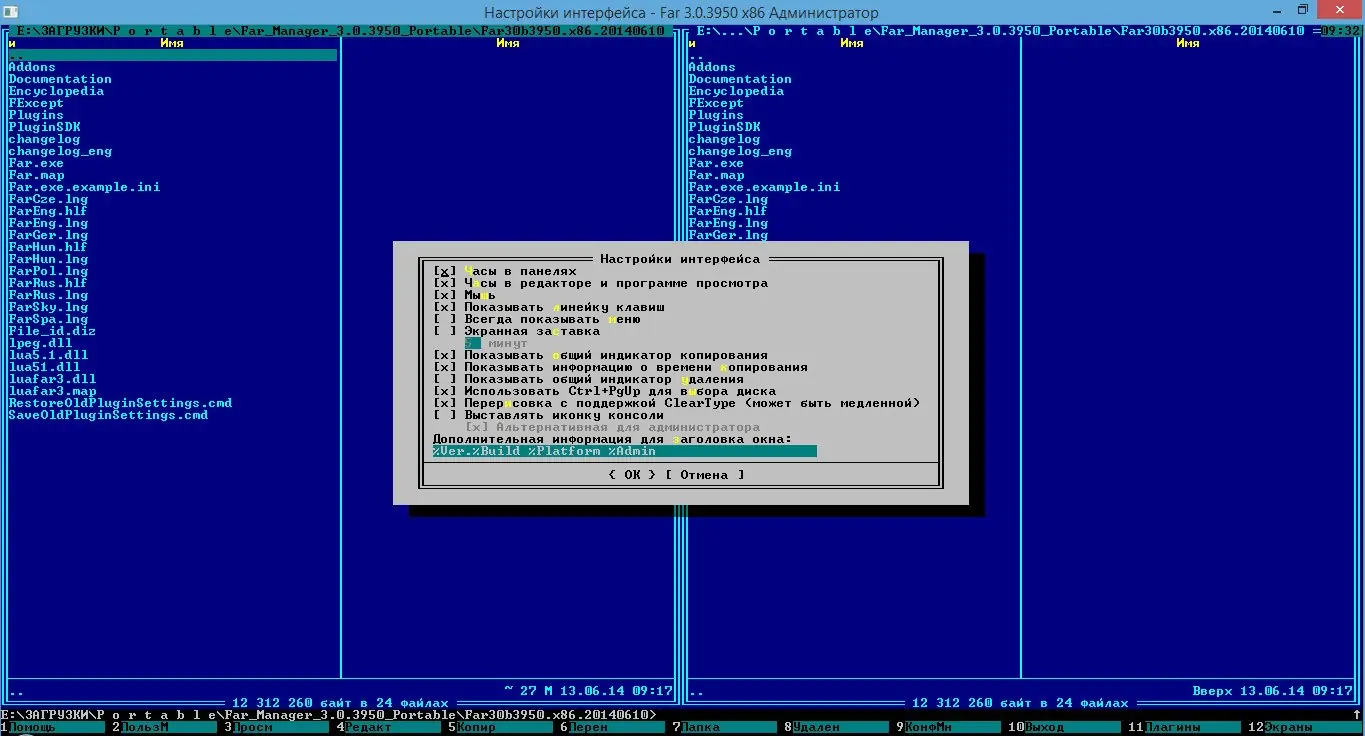This screenshot has height=736, width=1365.
Task: Select 'lua5.1.dll' in the left panel
Action: coord(48,355)
